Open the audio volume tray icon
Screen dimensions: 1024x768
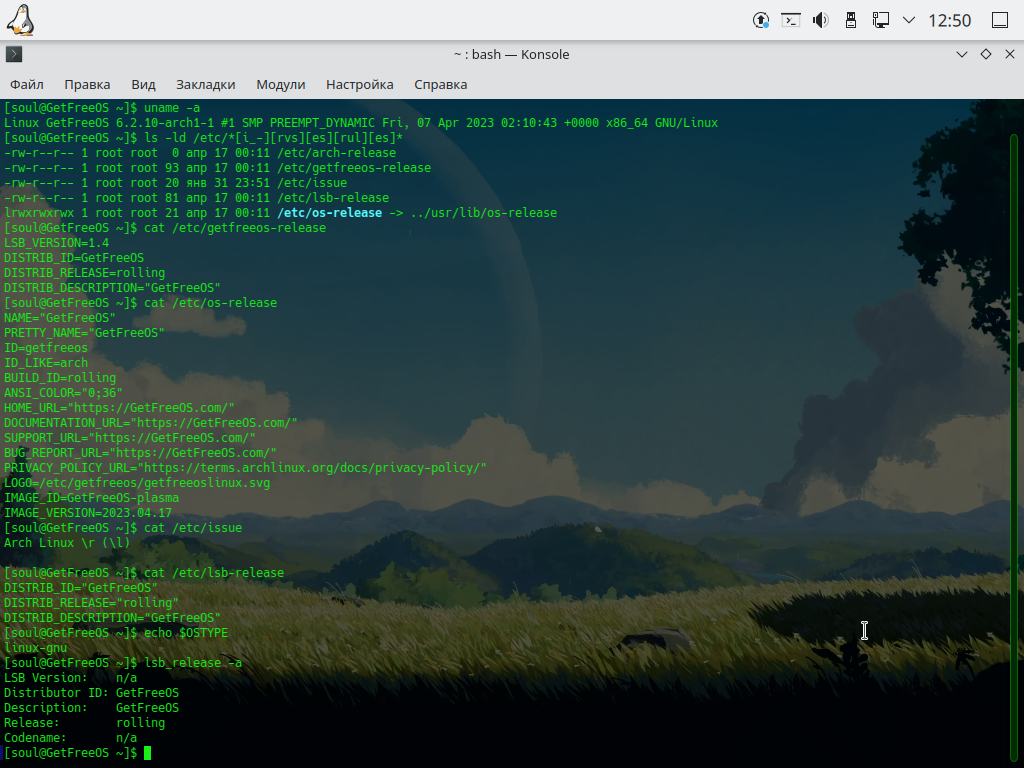tap(821, 20)
